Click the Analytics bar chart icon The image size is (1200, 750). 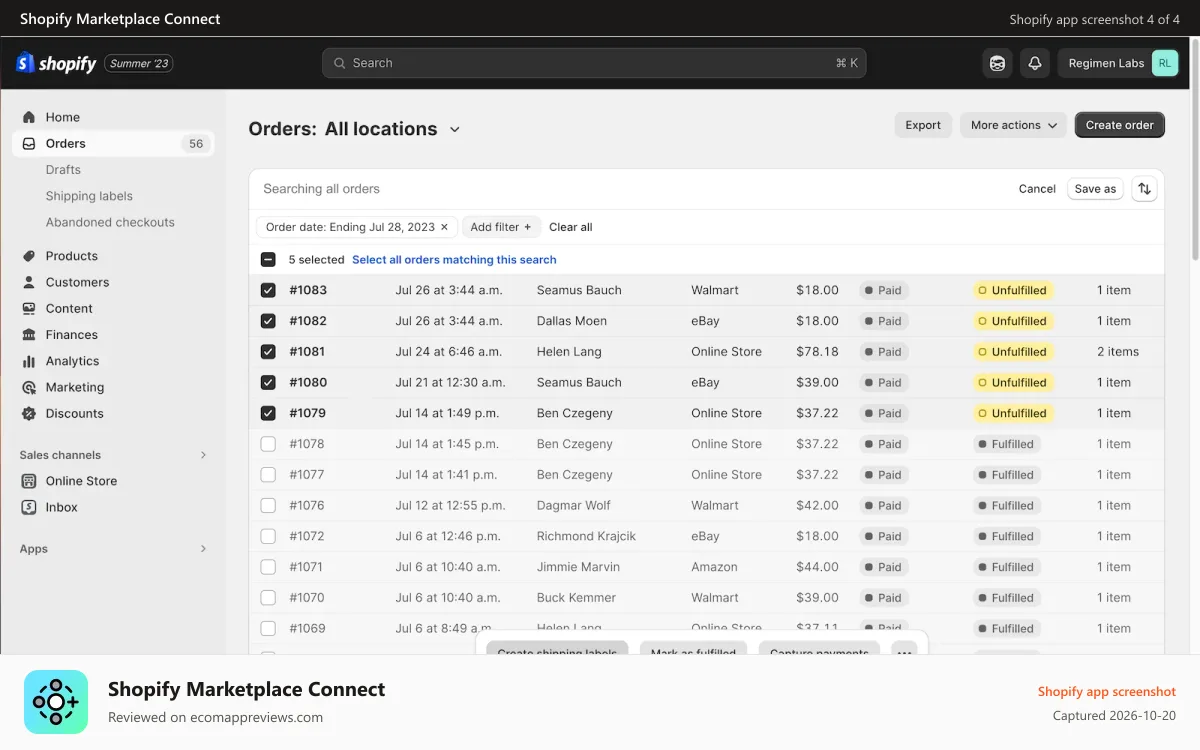tap(29, 361)
